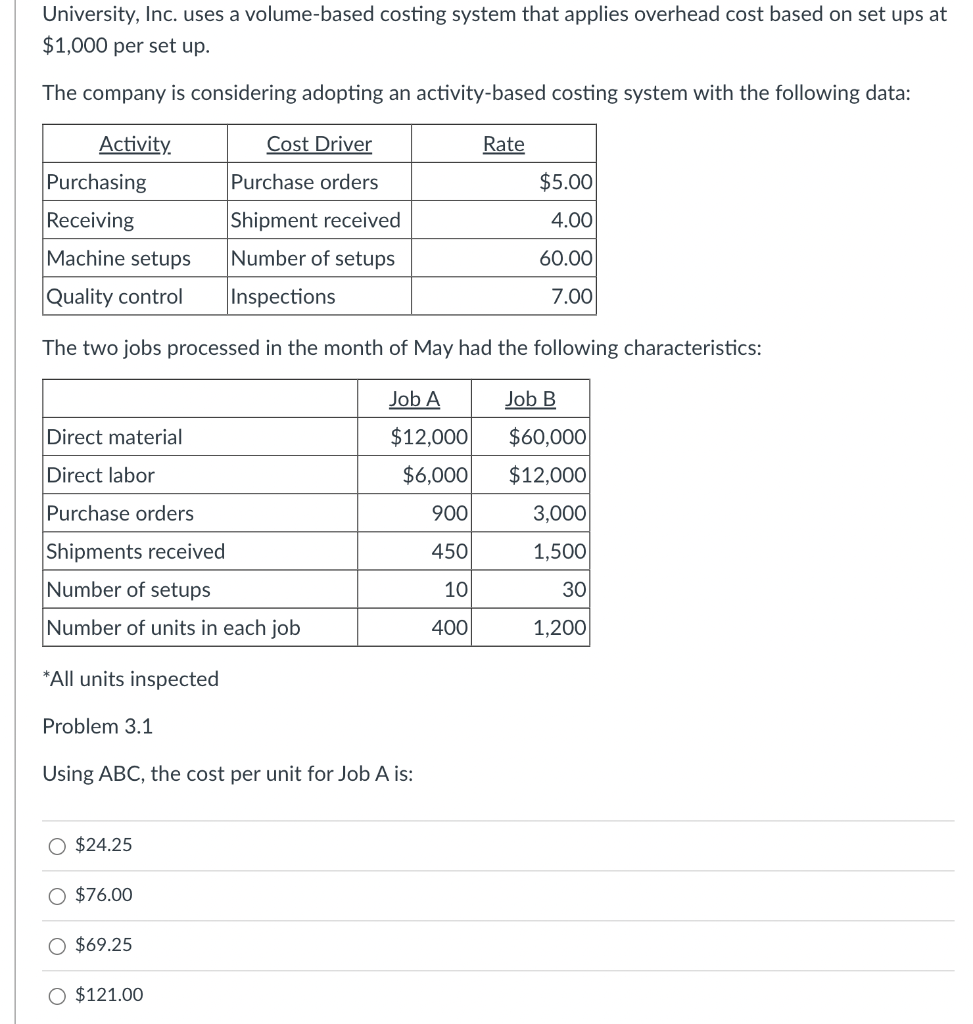Select the $24.25 answer option
Image resolution: width=973 pixels, height=1024 pixels.
click(x=57, y=845)
